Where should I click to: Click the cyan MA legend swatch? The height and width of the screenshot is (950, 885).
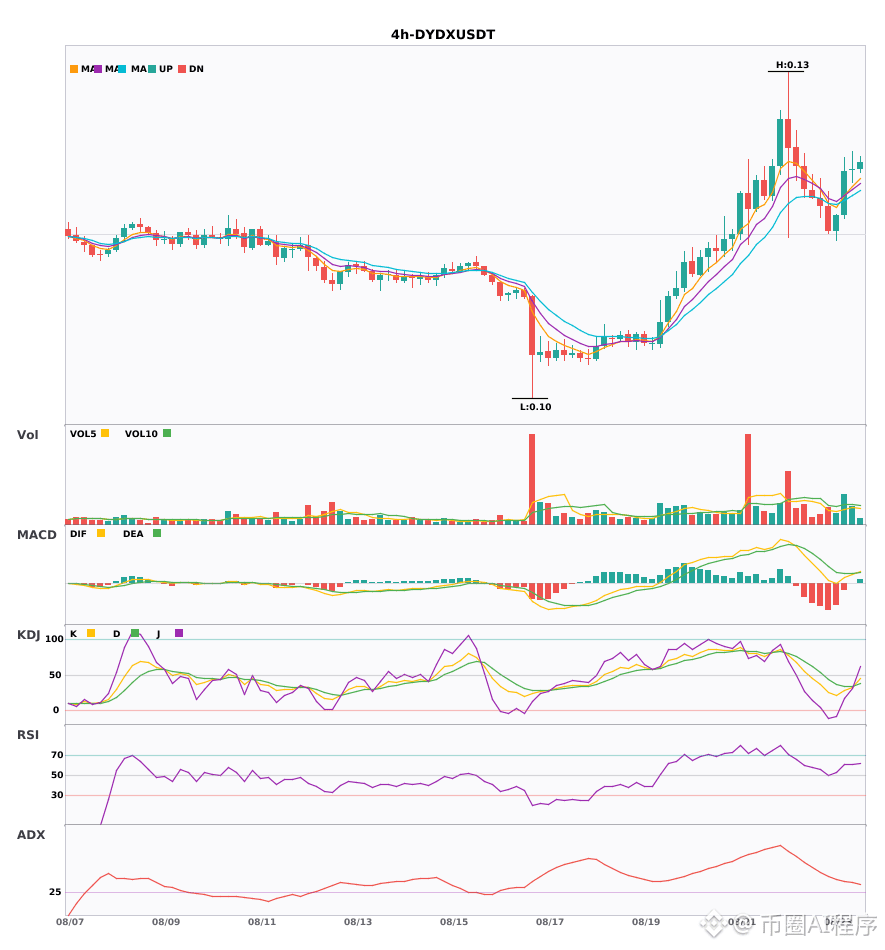(x=122, y=69)
